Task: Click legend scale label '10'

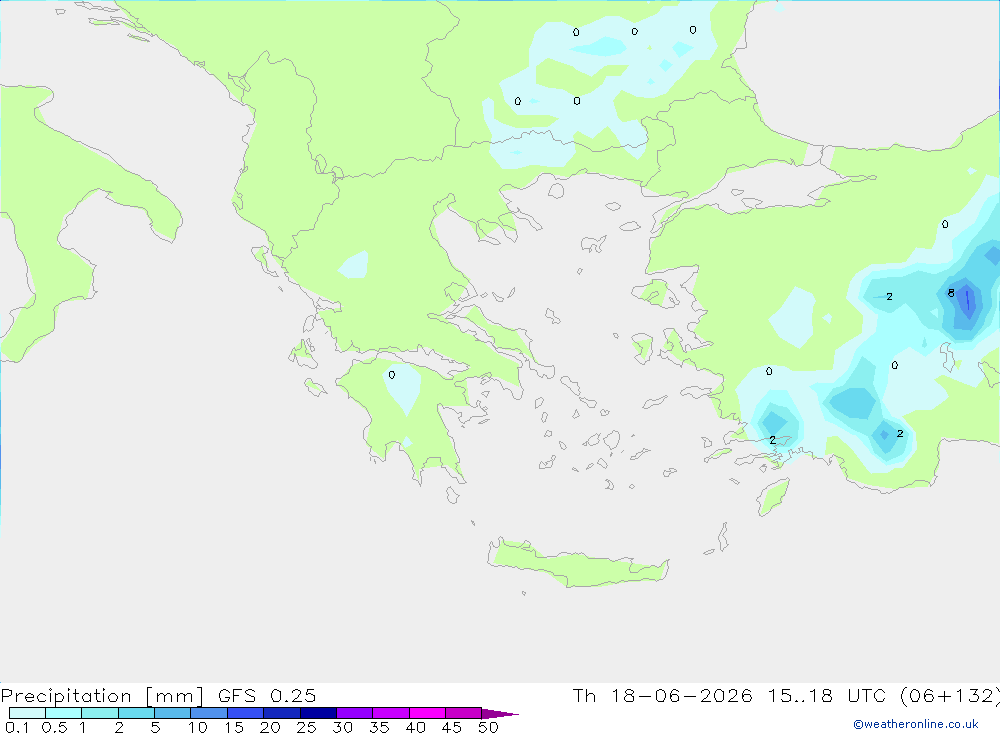Action: click(197, 727)
